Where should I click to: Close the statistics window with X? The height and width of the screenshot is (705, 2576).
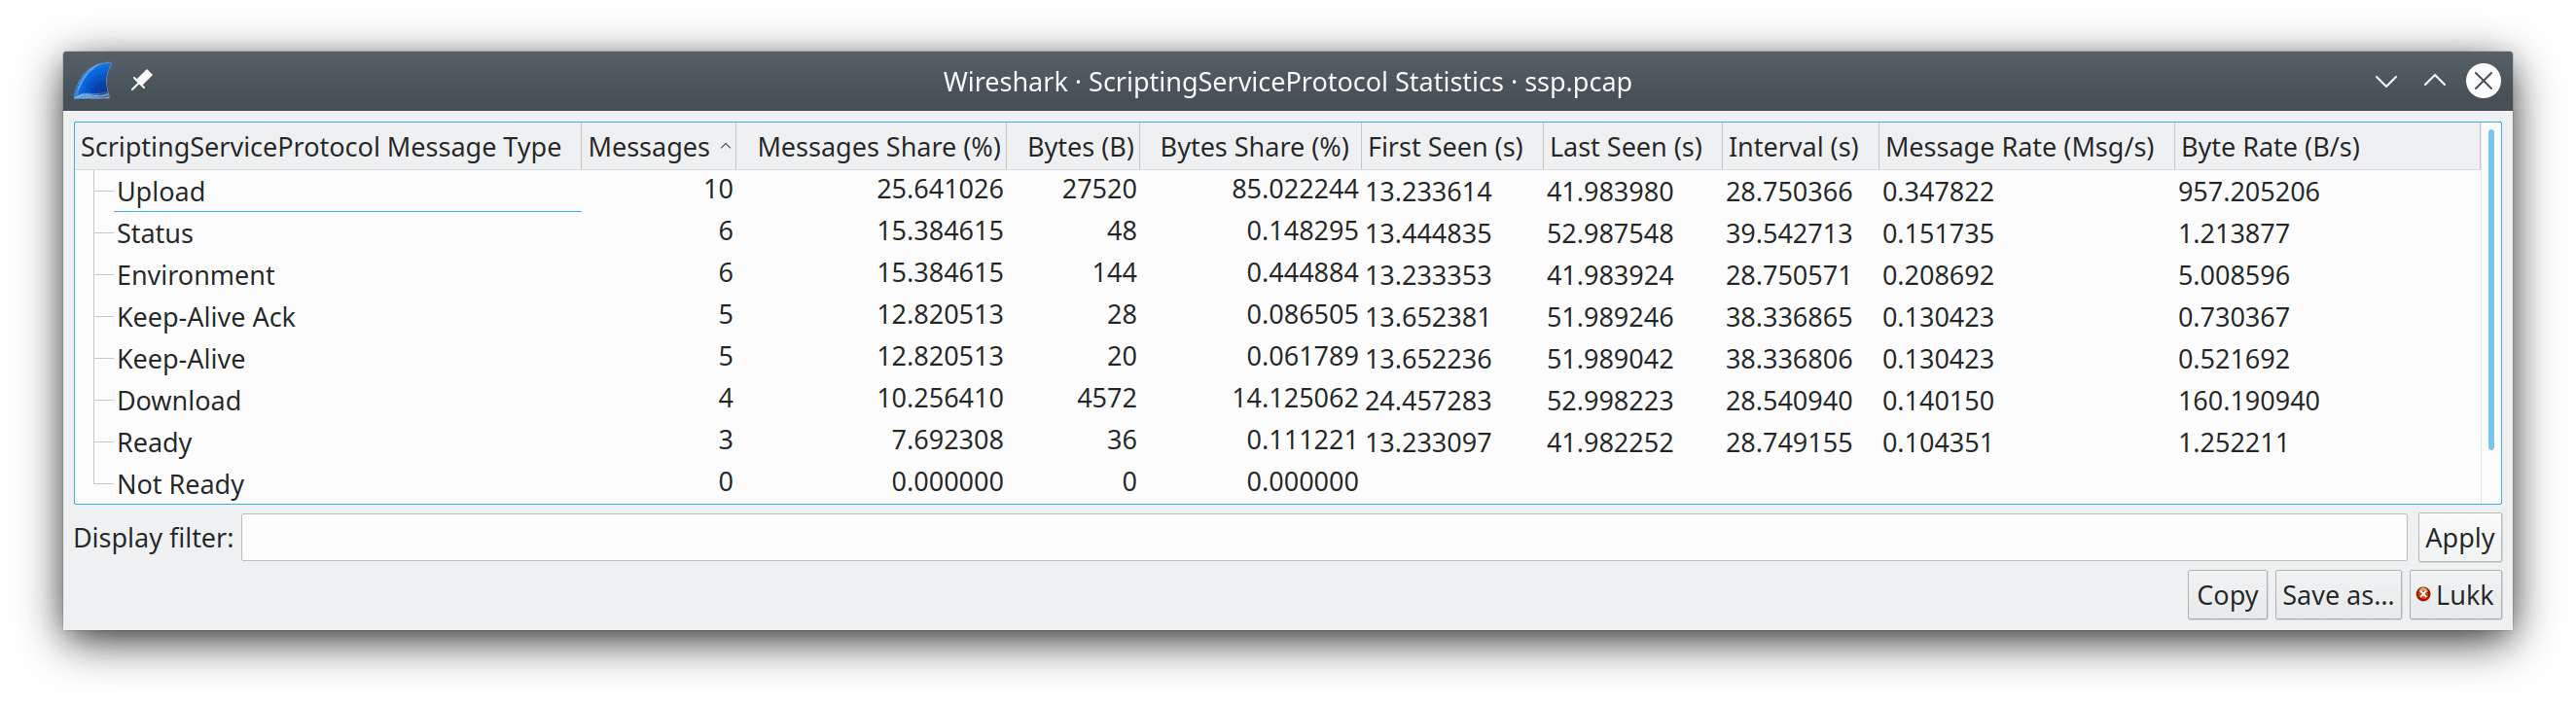2482,81
